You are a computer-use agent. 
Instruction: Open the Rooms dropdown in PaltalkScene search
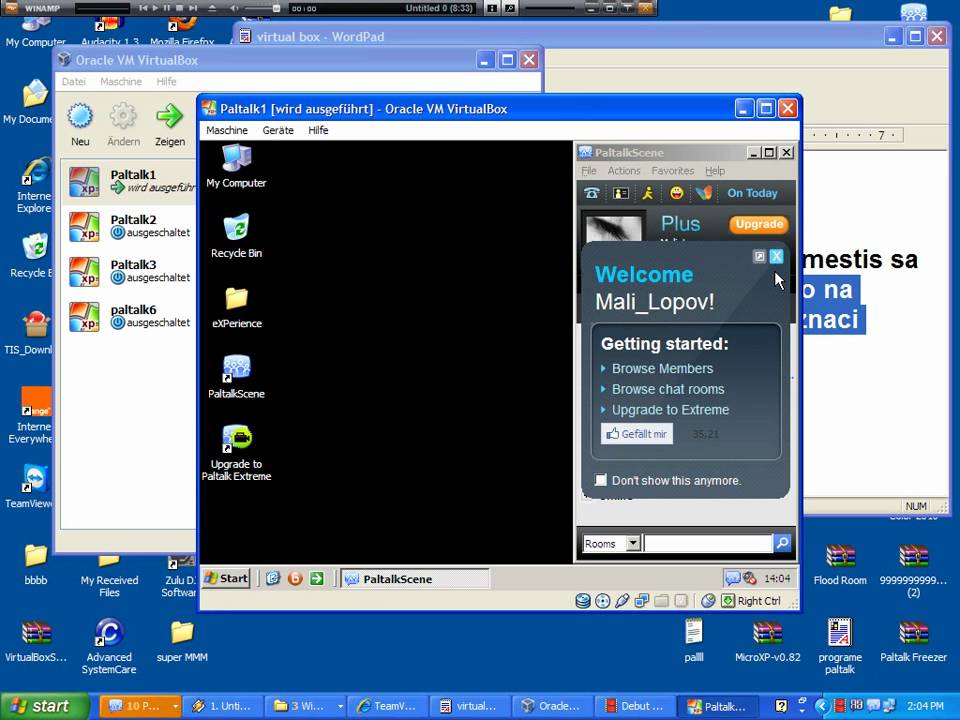633,543
